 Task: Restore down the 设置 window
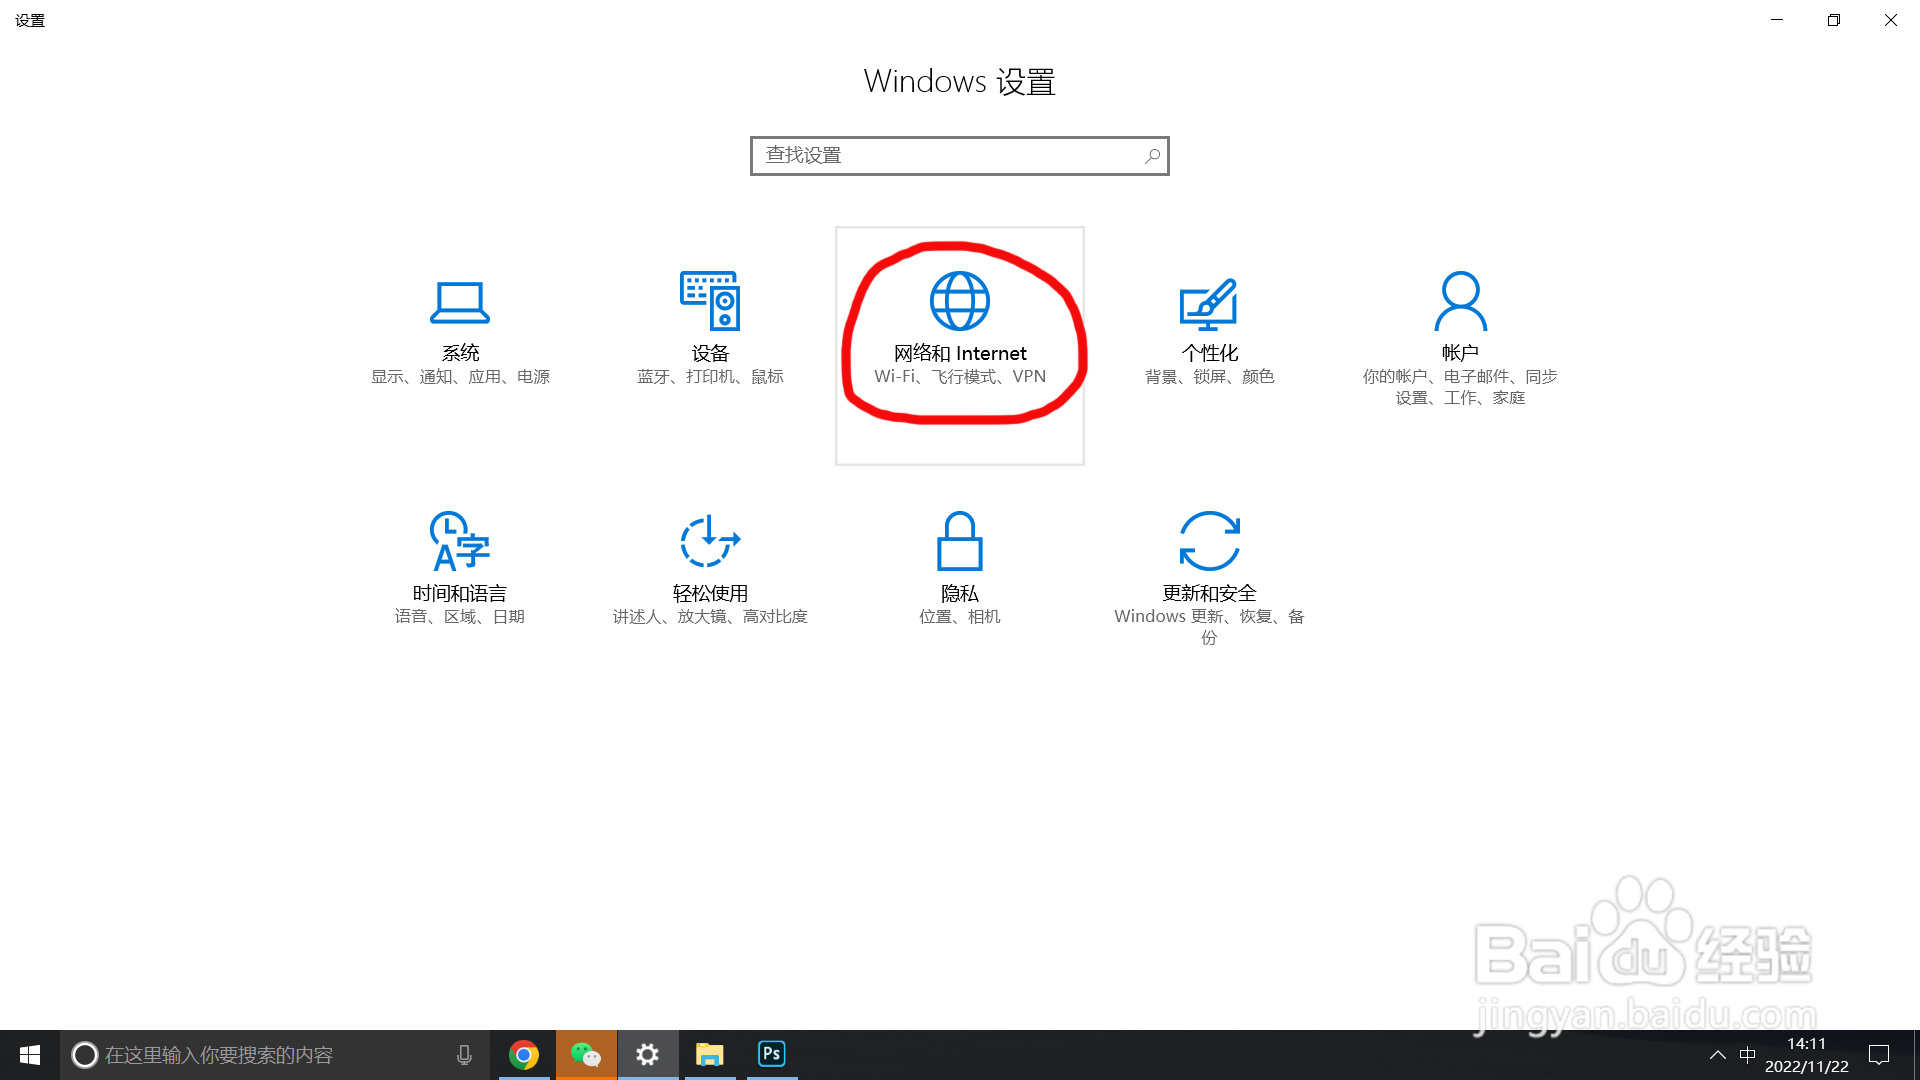point(1834,20)
